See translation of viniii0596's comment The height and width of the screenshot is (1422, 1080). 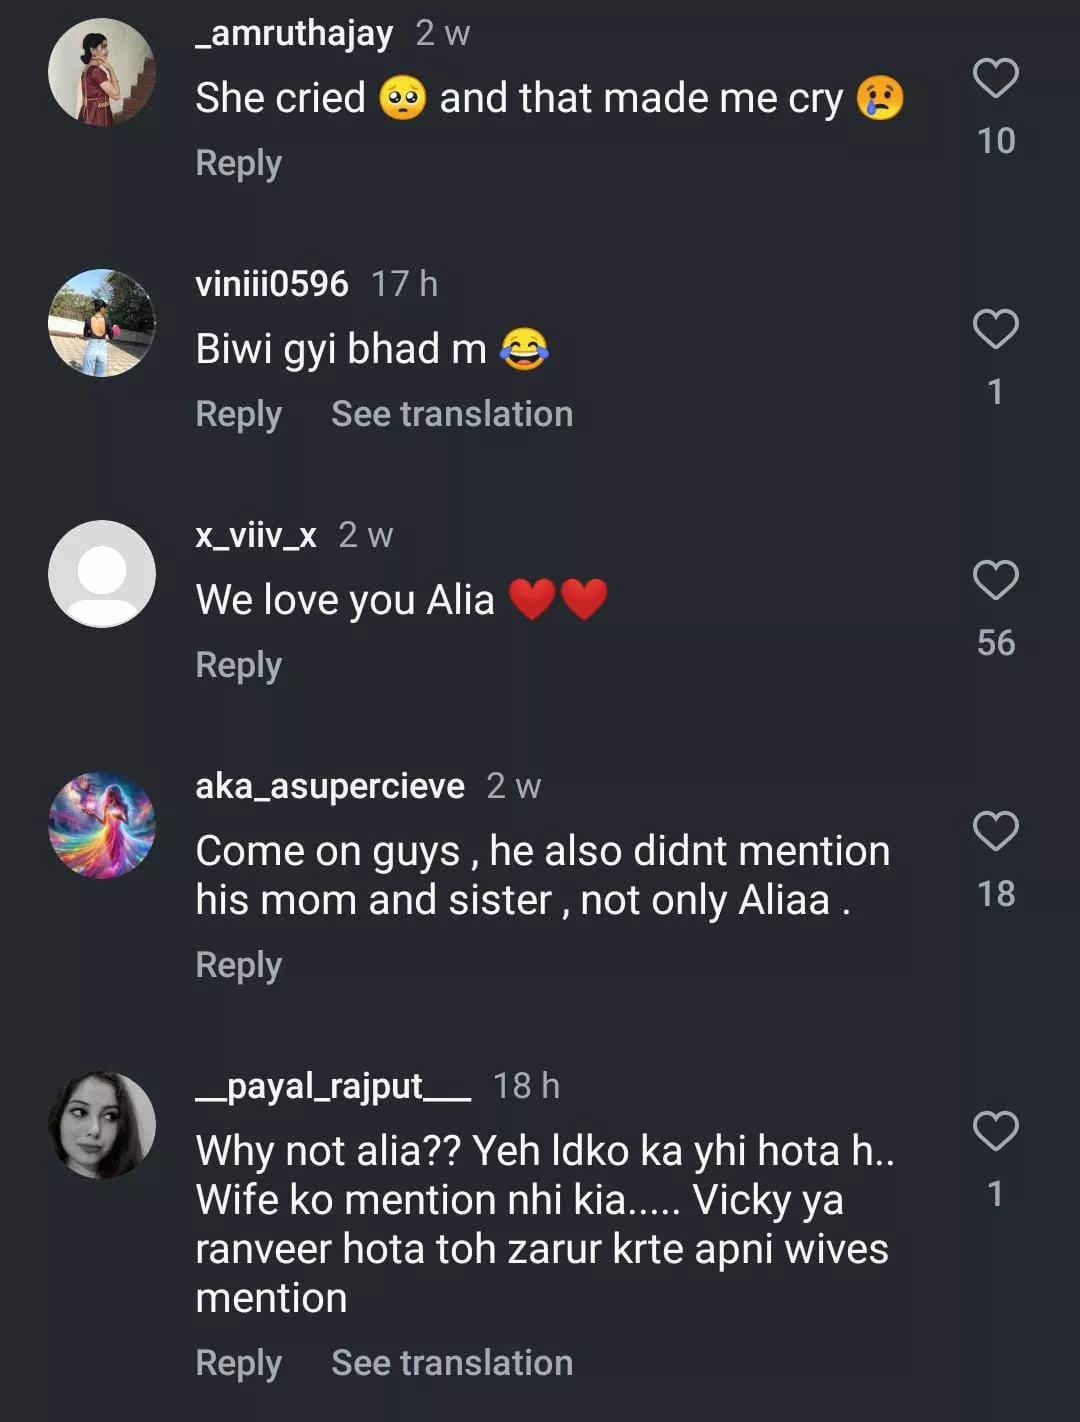click(452, 414)
